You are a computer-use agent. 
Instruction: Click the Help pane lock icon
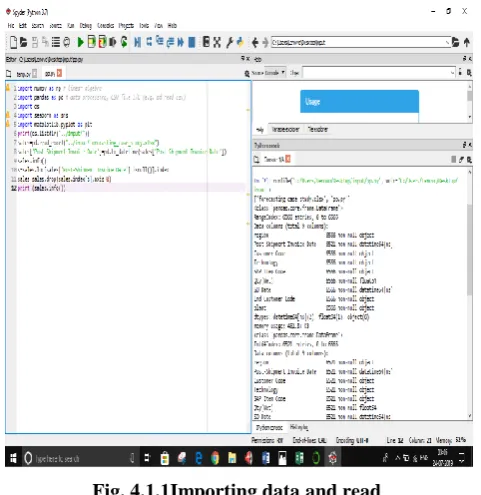click(460, 72)
